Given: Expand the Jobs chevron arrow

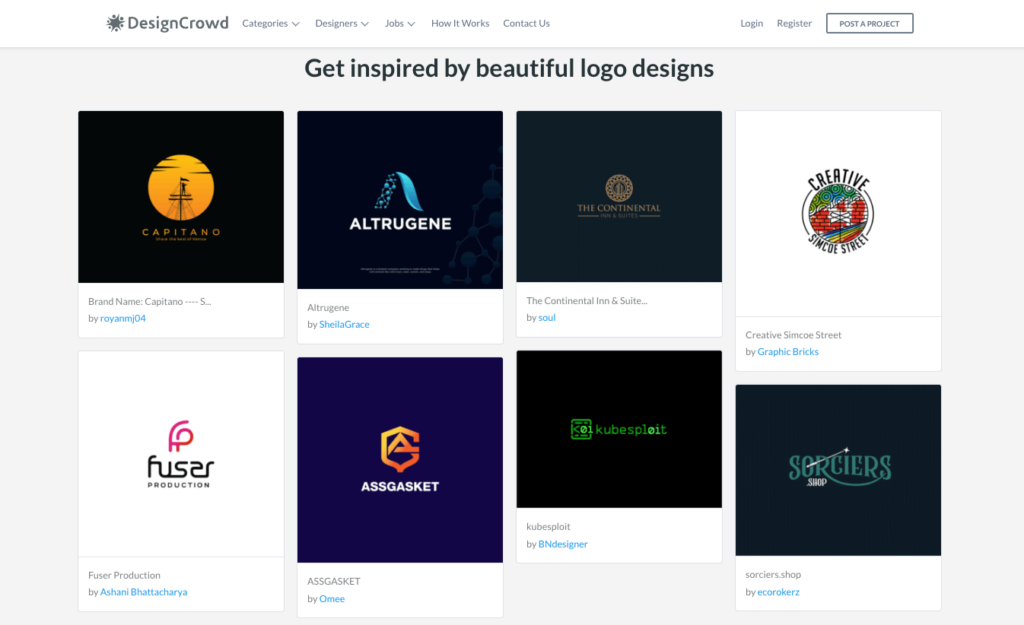Looking at the screenshot, I should click(x=411, y=24).
